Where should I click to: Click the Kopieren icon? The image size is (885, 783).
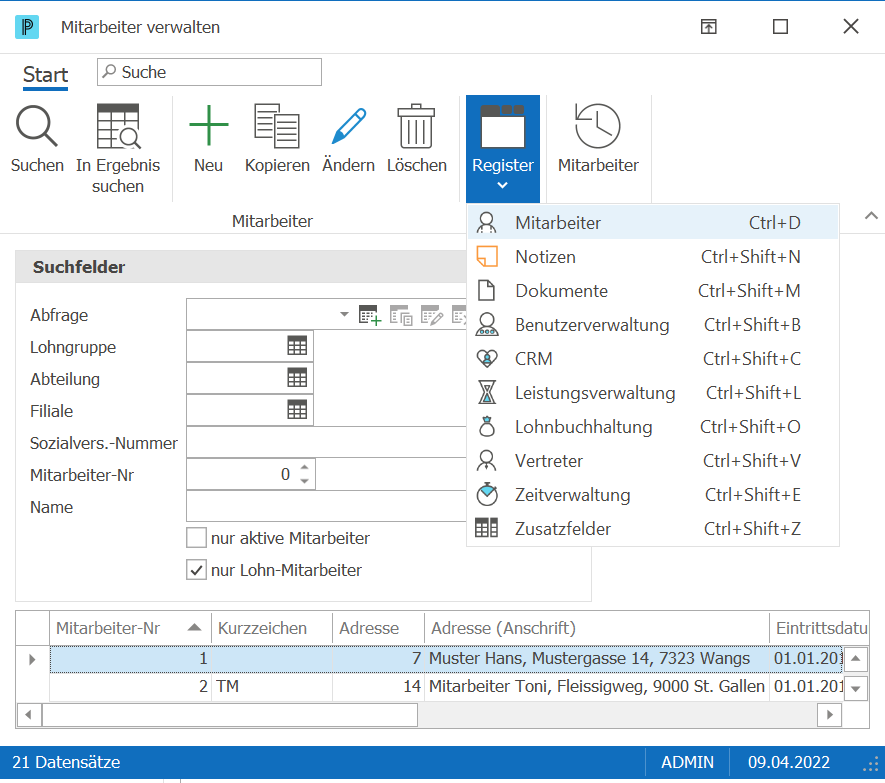coord(277,125)
